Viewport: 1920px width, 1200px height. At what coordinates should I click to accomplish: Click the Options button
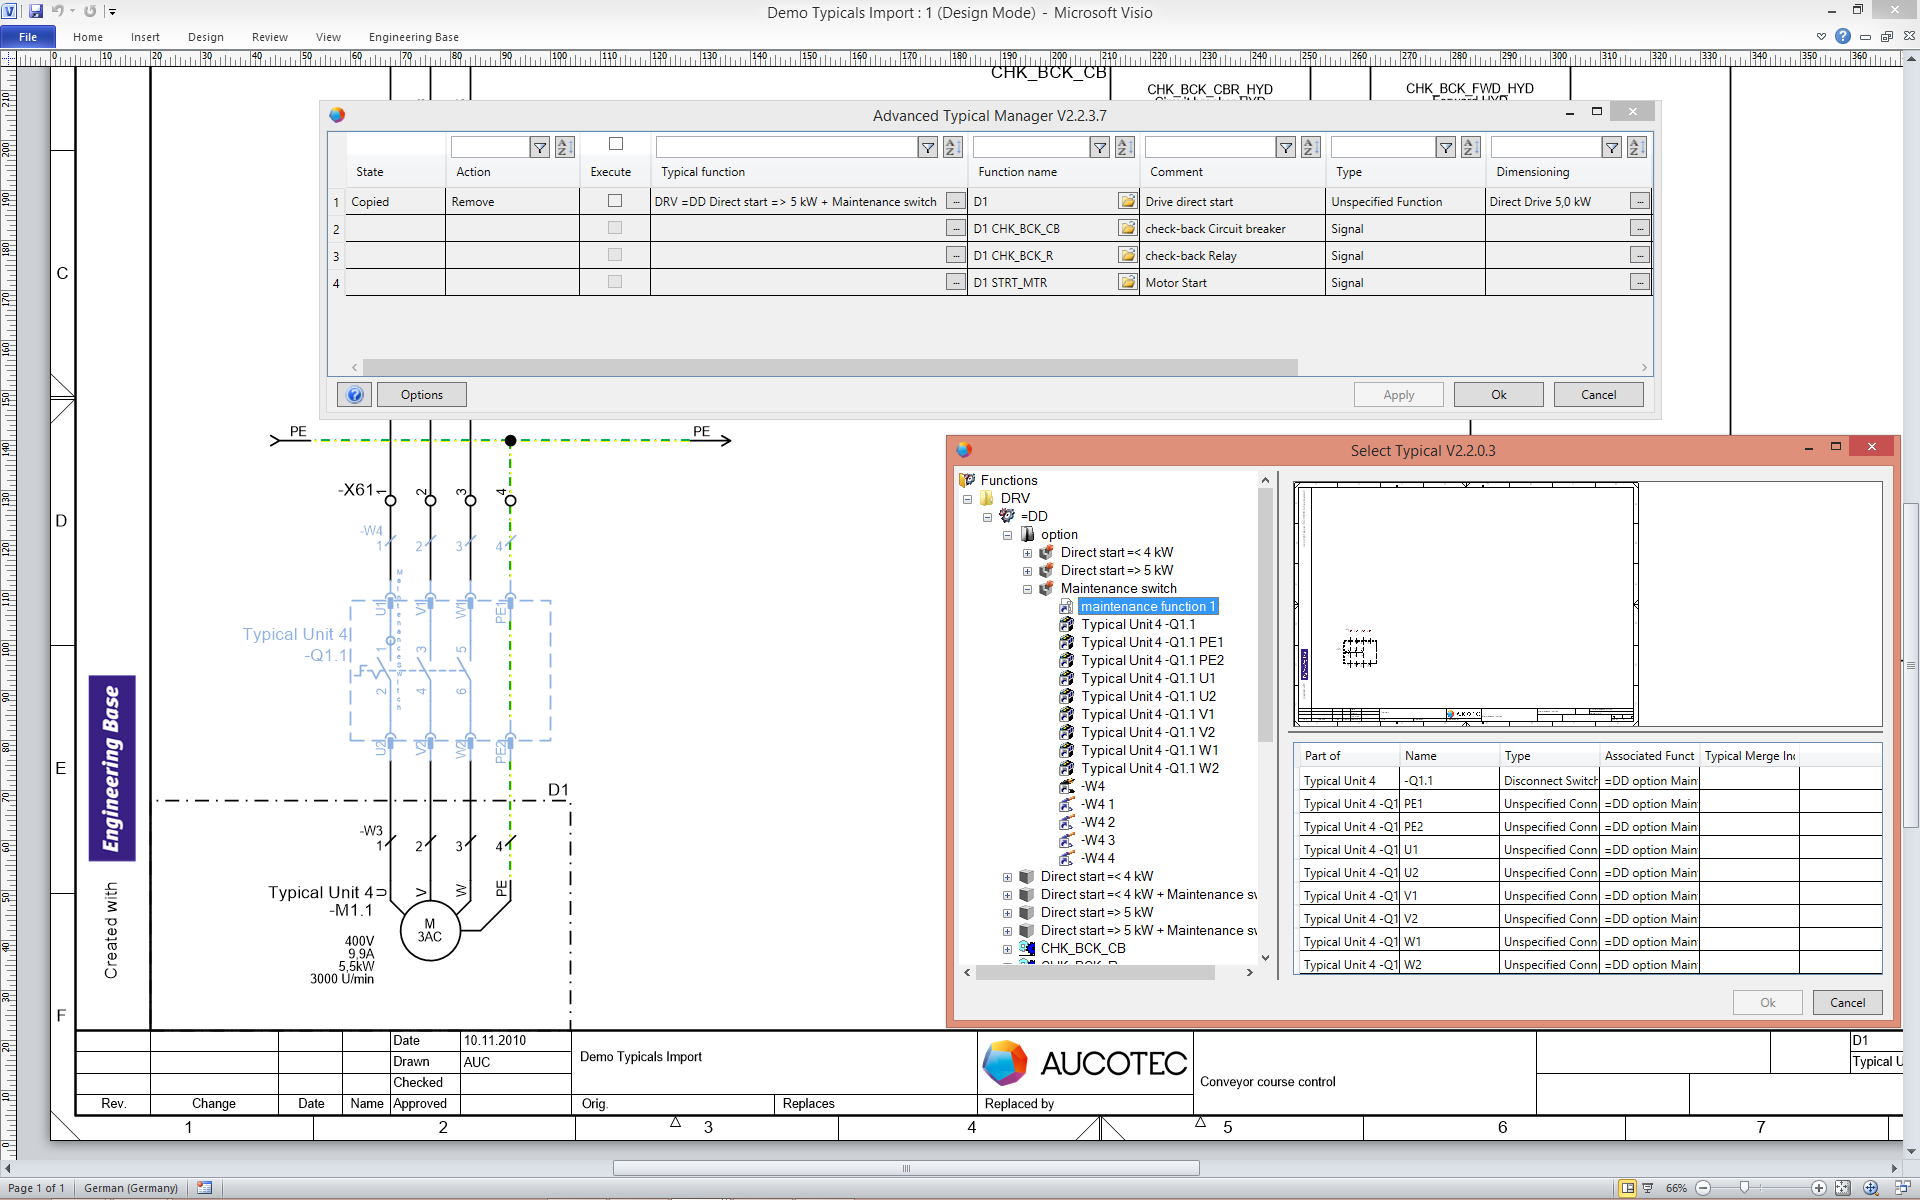[421, 395]
